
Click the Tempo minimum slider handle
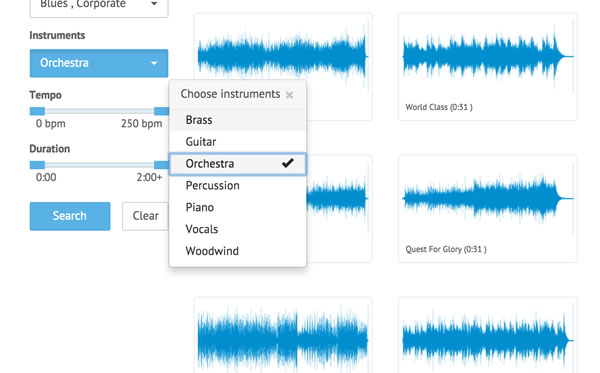tap(37, 111)
